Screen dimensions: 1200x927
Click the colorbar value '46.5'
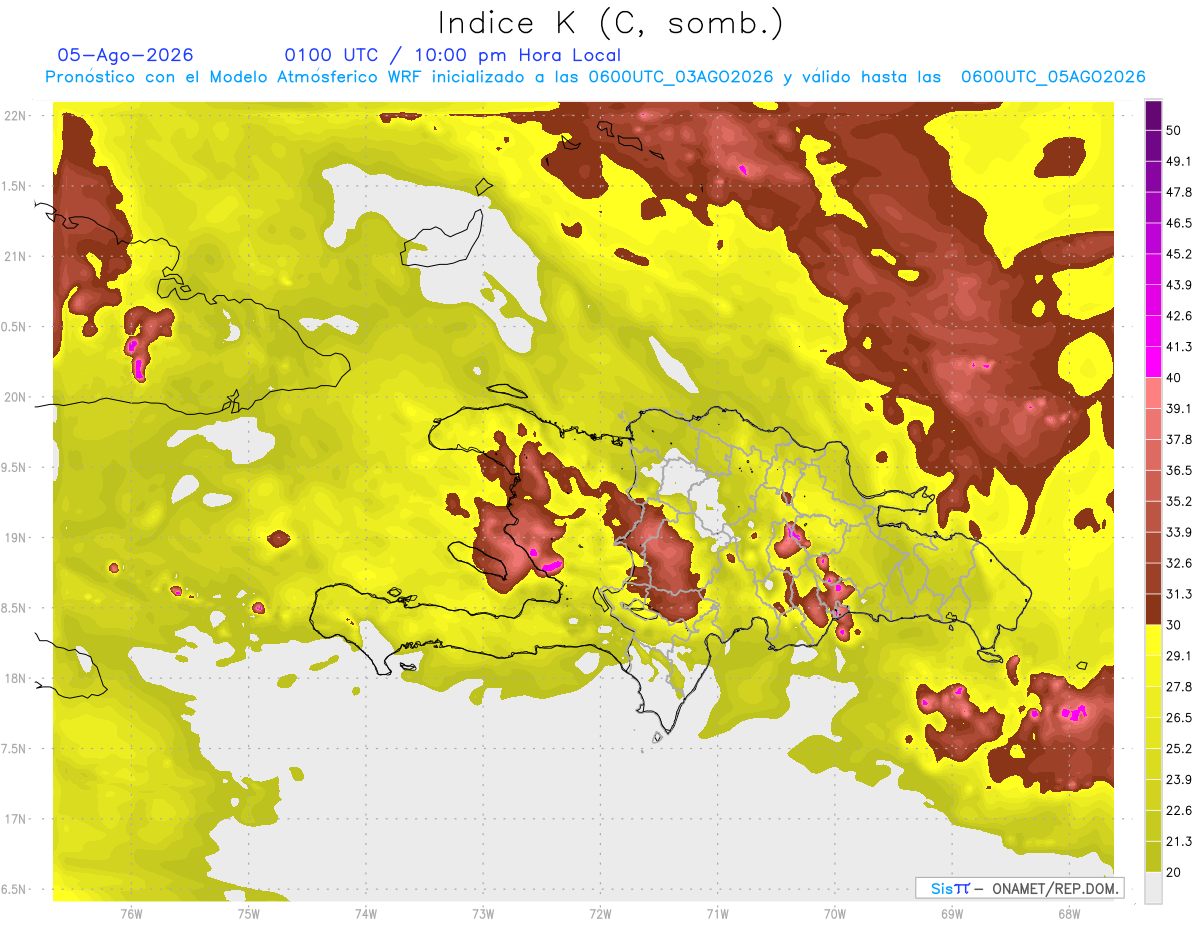click(x=1178, y=223)
